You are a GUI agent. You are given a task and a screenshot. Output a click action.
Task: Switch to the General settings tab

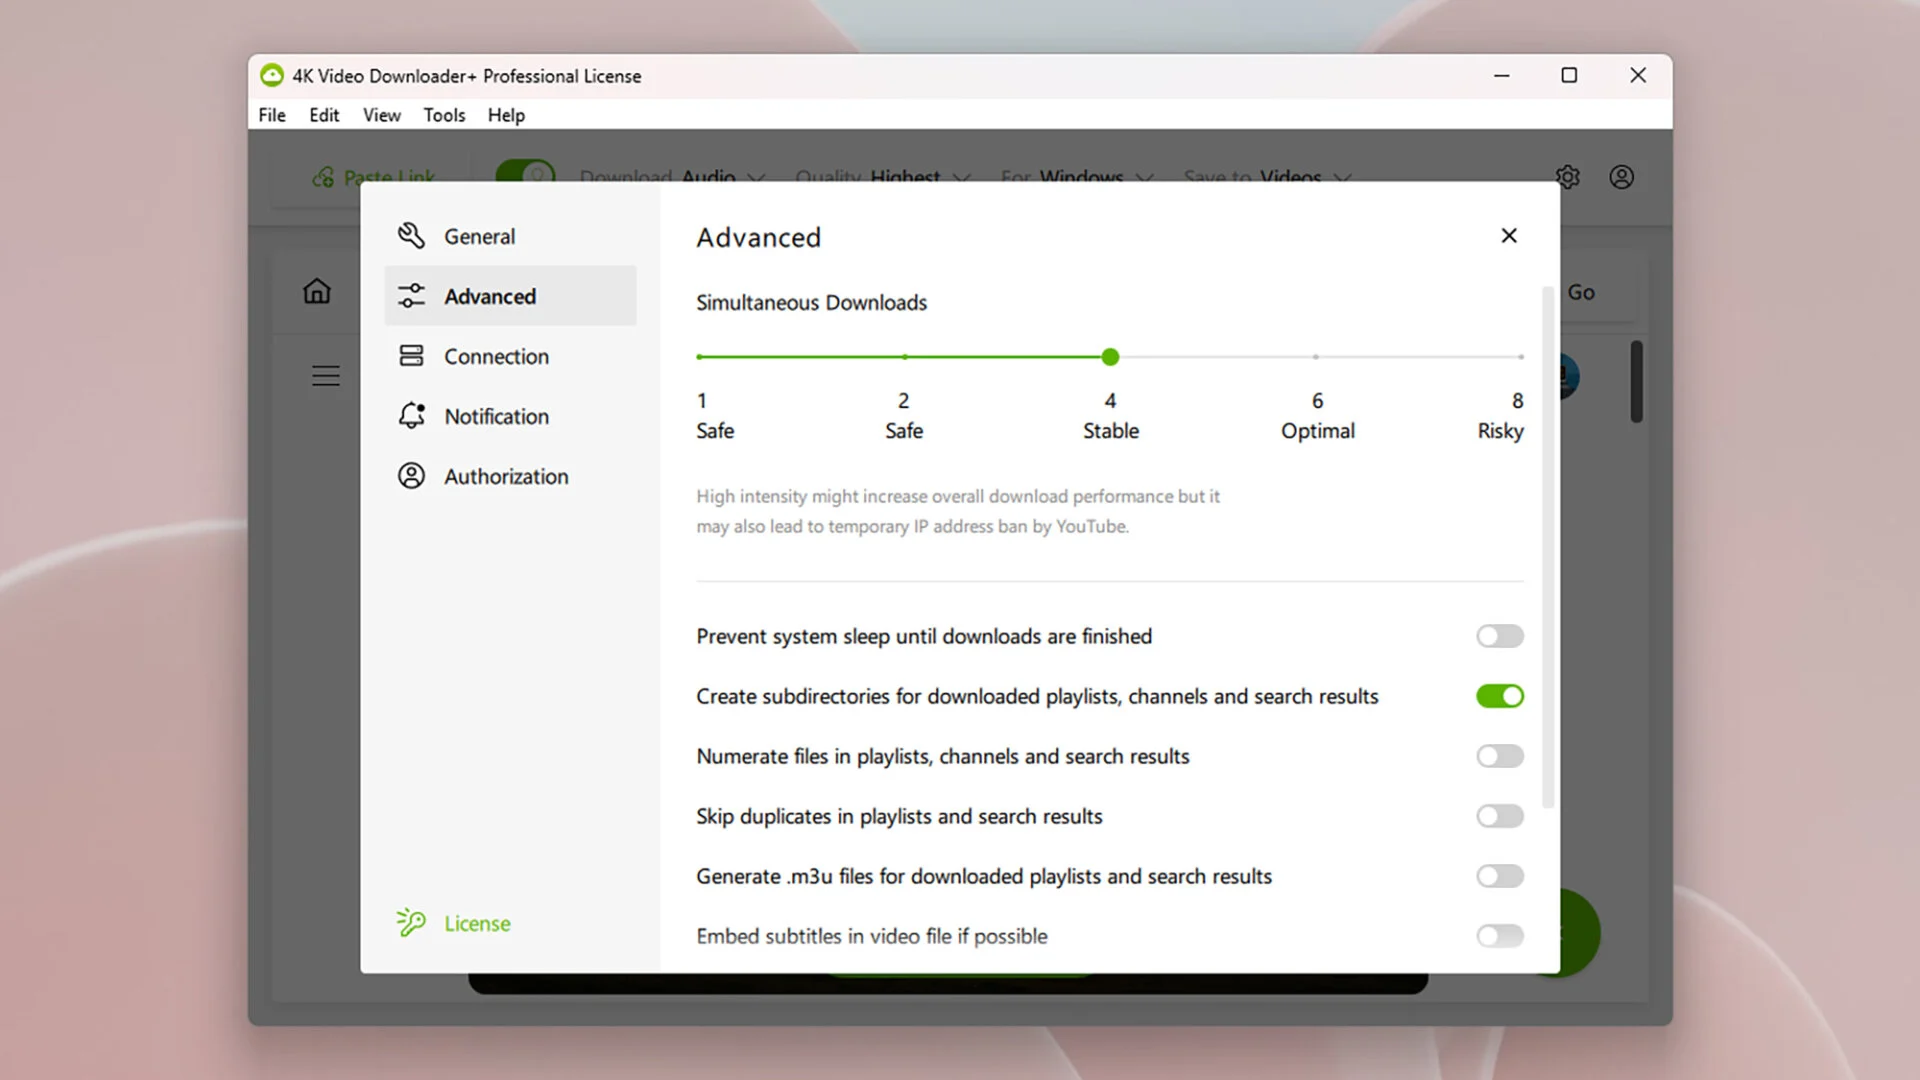510,236
